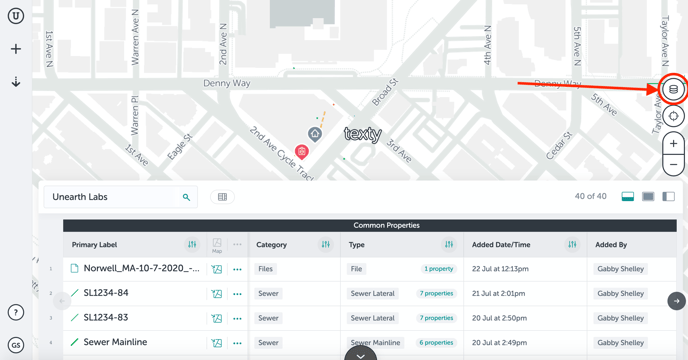The image size is (688, 360).
Task: Show SL1234-83 on the map
Action: (x=217, y=318)
